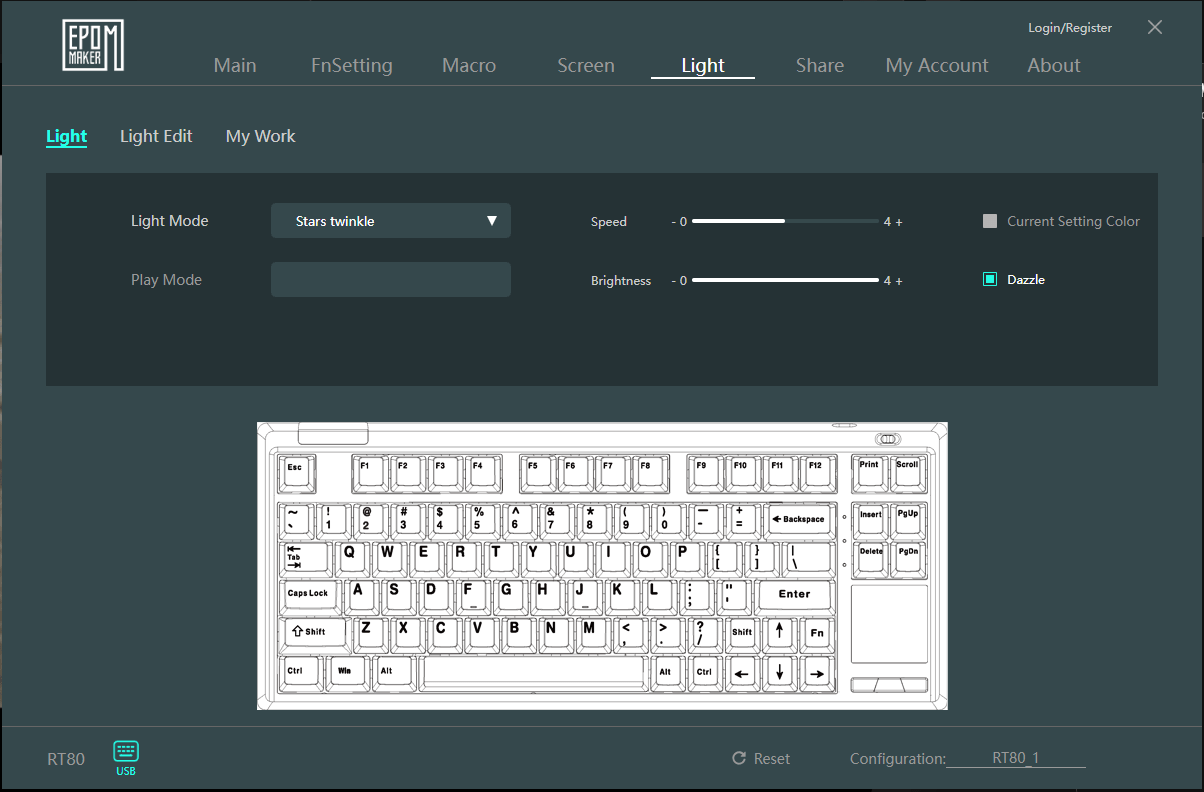
Task: Enable the Current Setting Color checkbox
Action: click(x=990, y=222)
